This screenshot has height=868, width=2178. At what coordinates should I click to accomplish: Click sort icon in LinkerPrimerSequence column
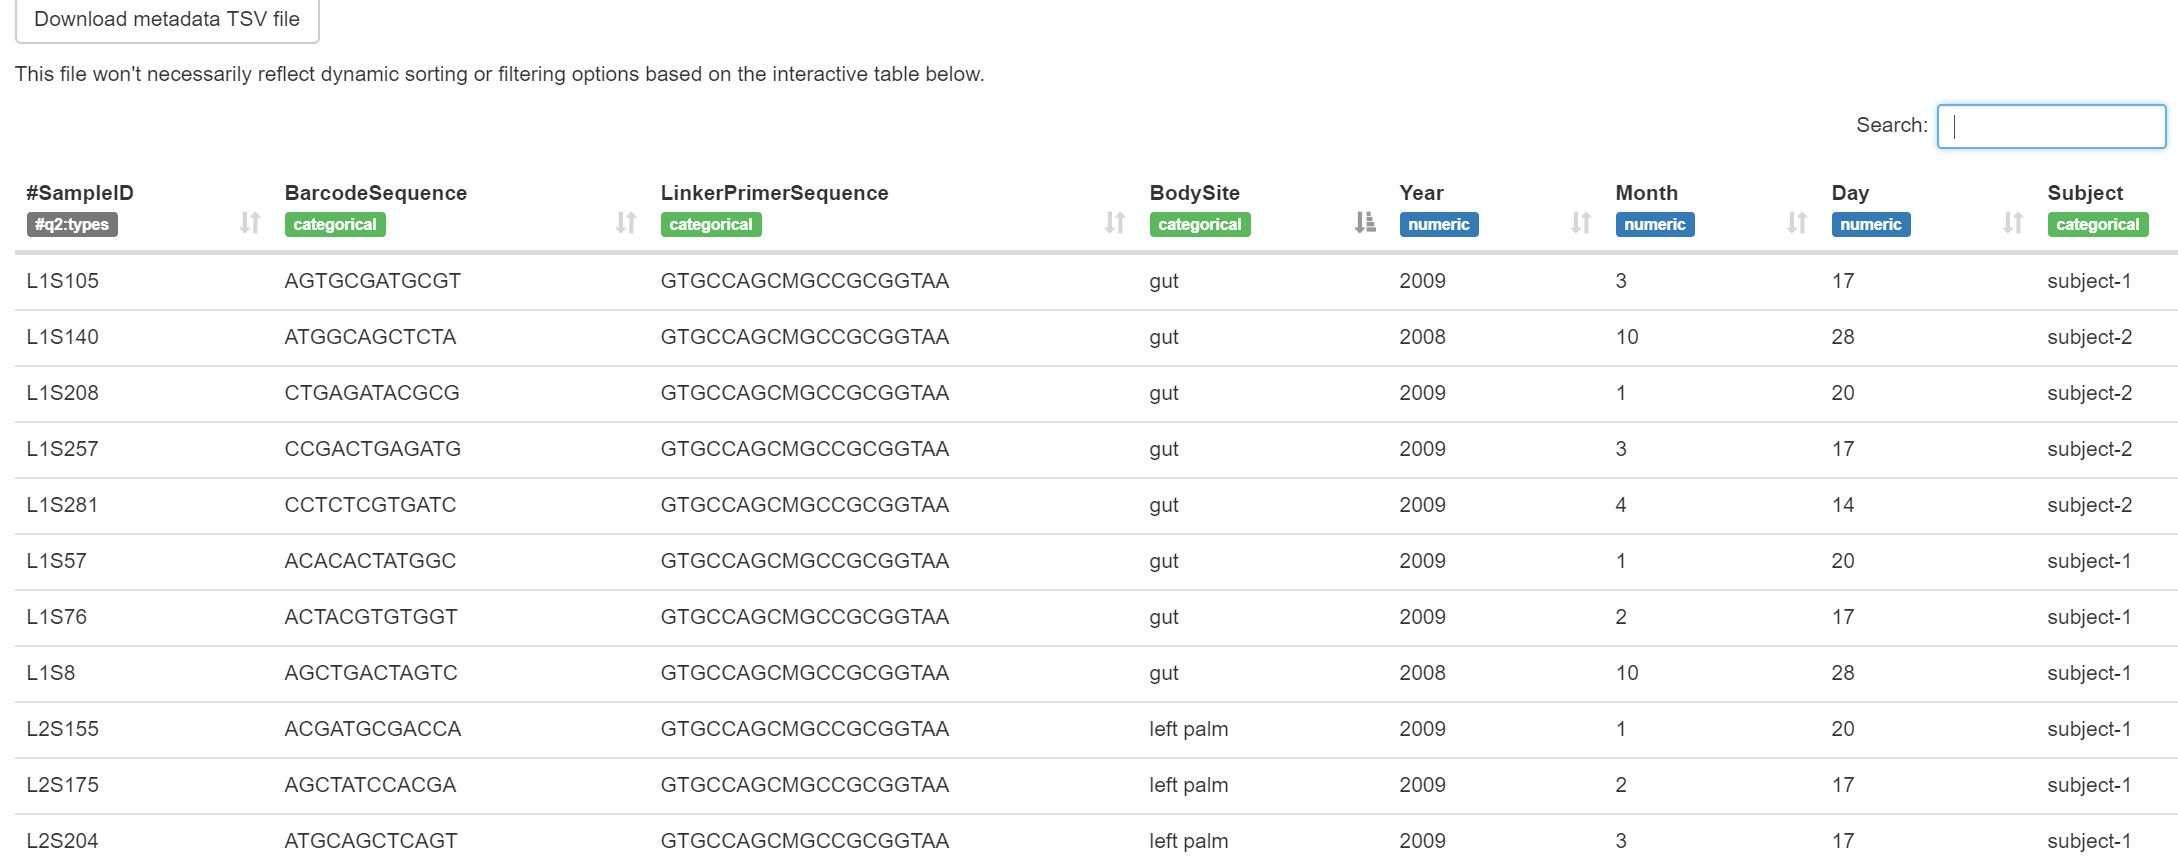1114,223
